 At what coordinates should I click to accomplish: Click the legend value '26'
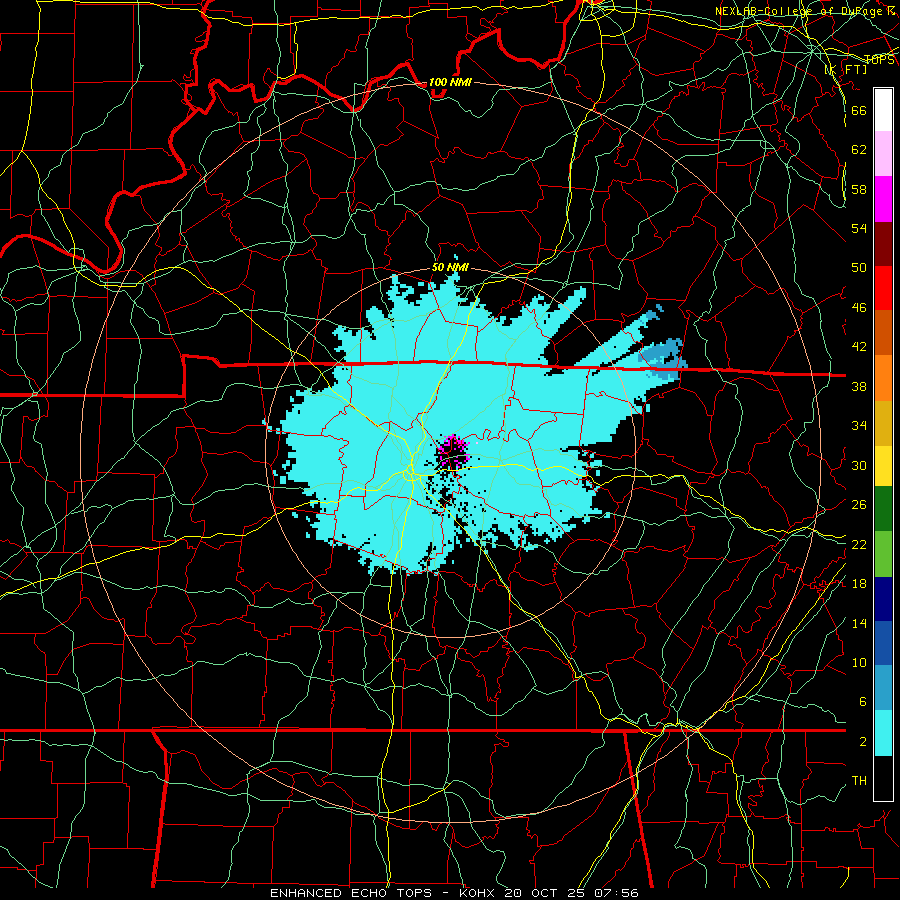click(859, 505)
